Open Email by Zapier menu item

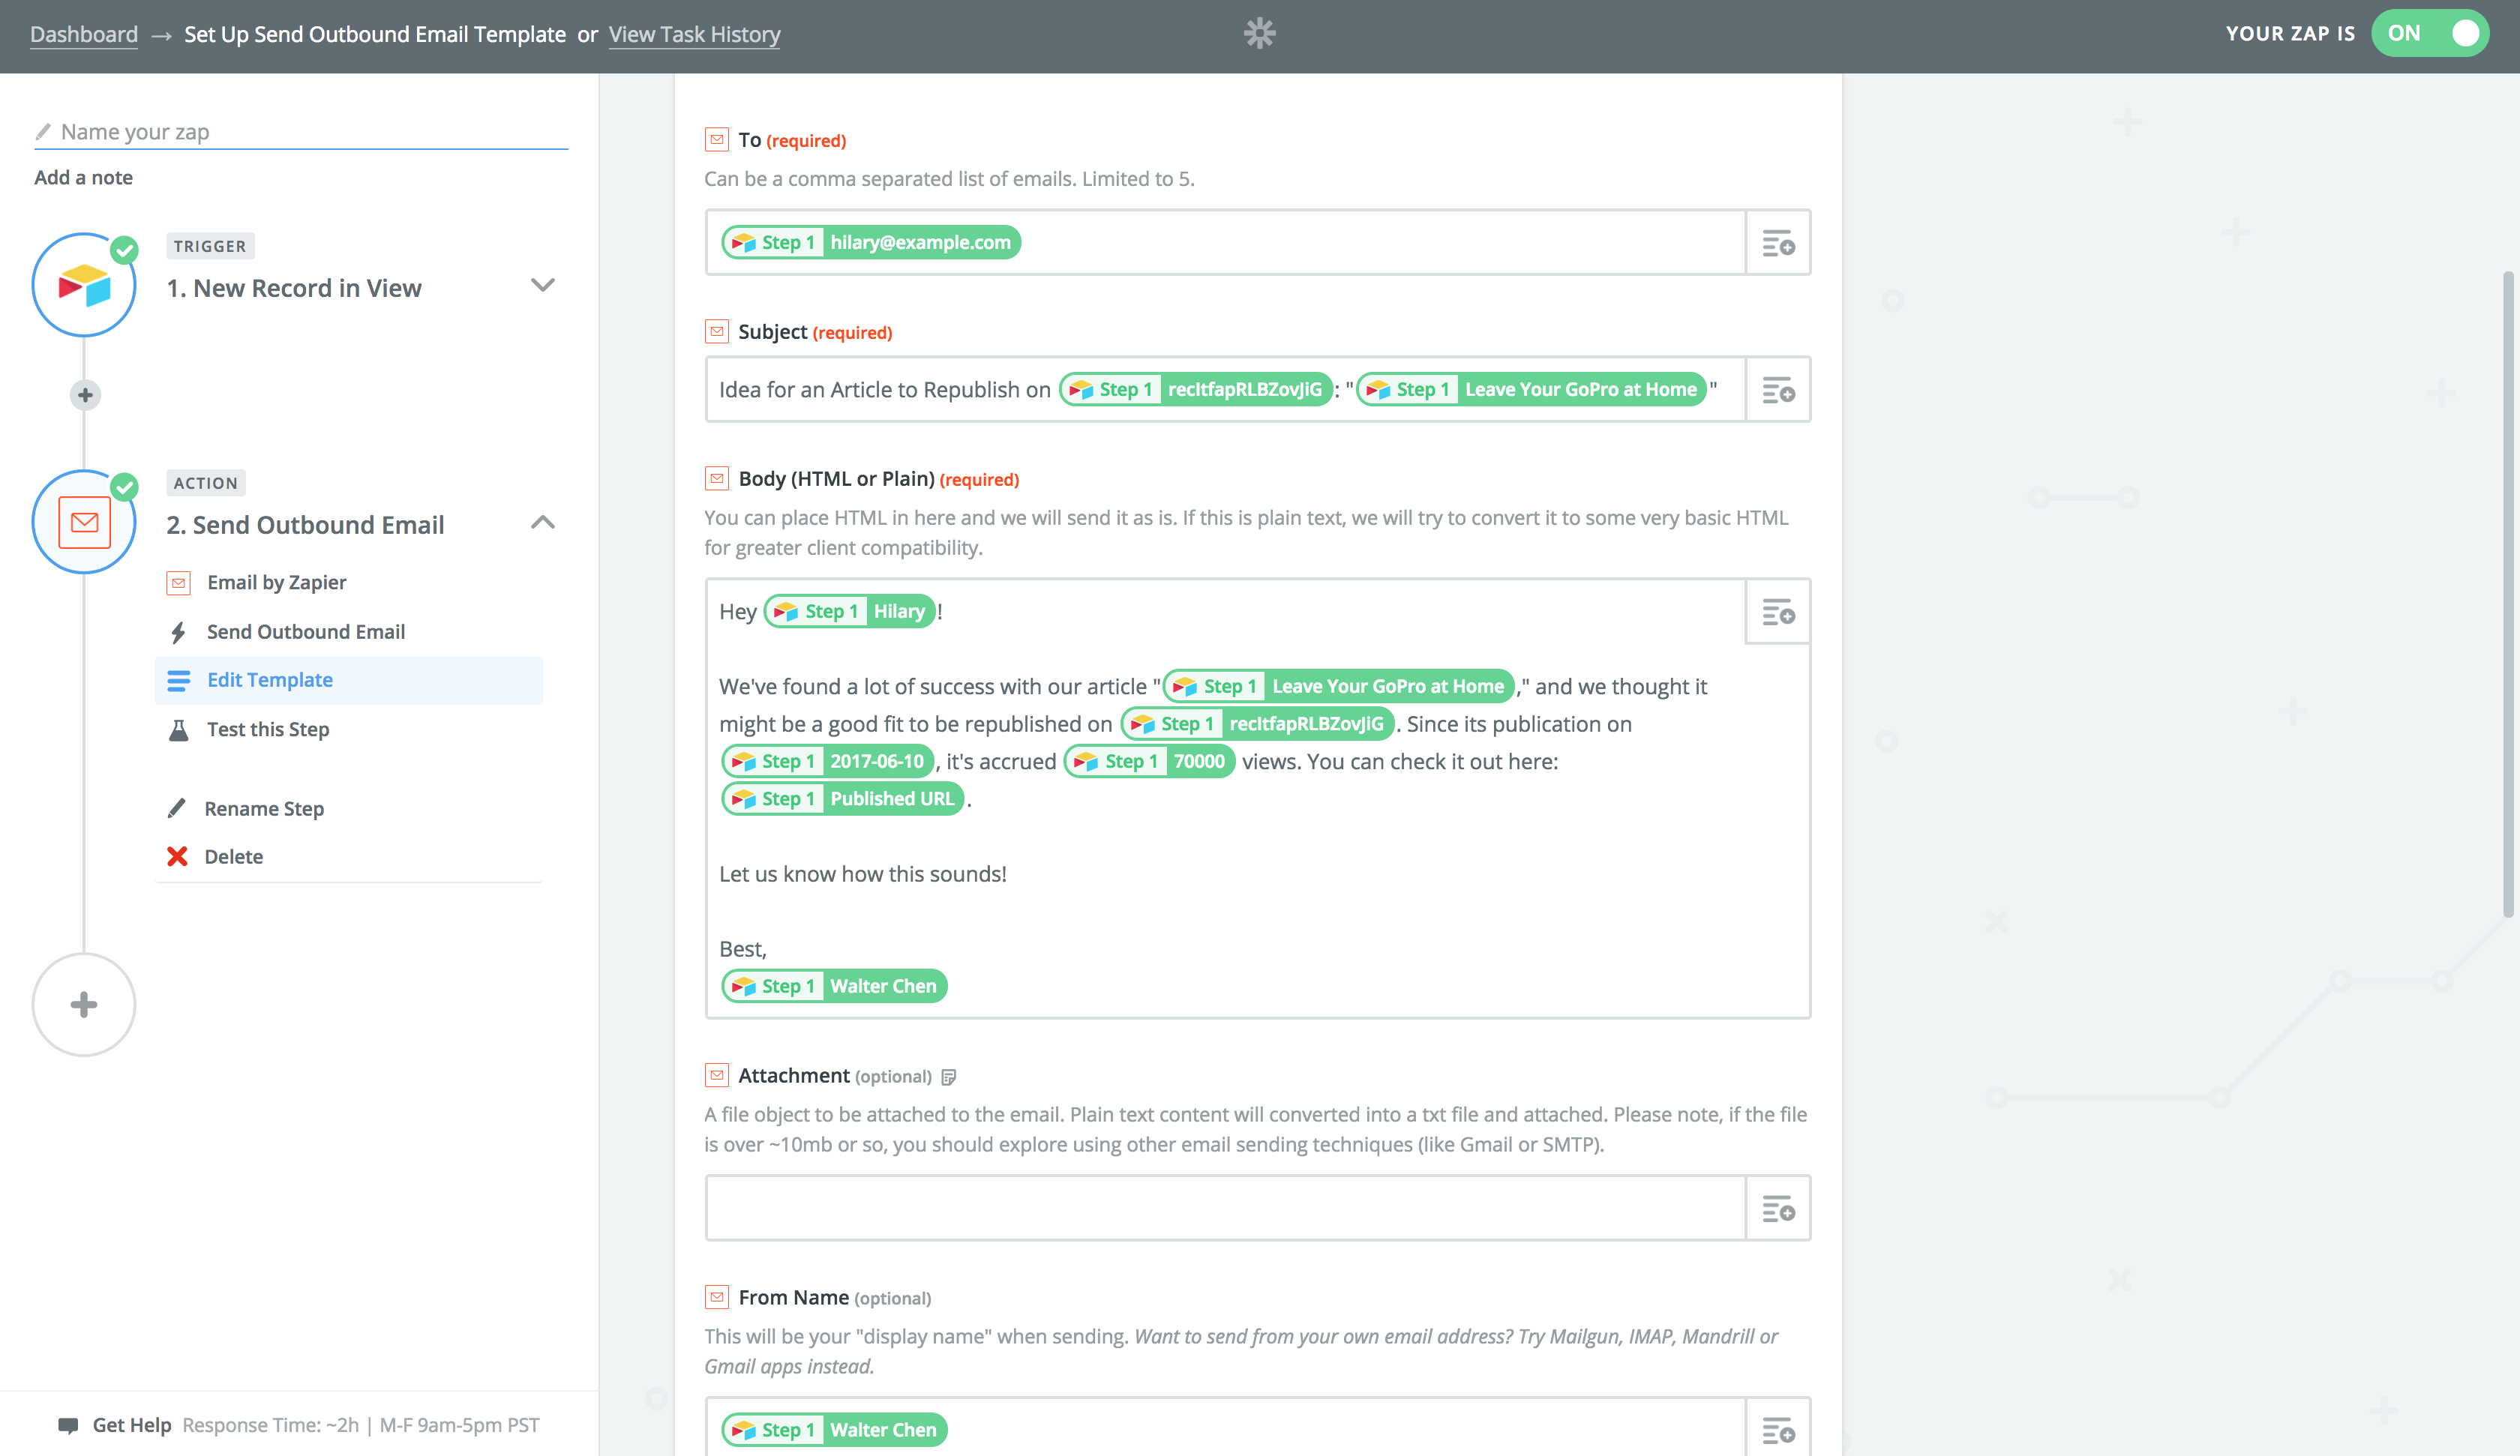tap(276, 582)
